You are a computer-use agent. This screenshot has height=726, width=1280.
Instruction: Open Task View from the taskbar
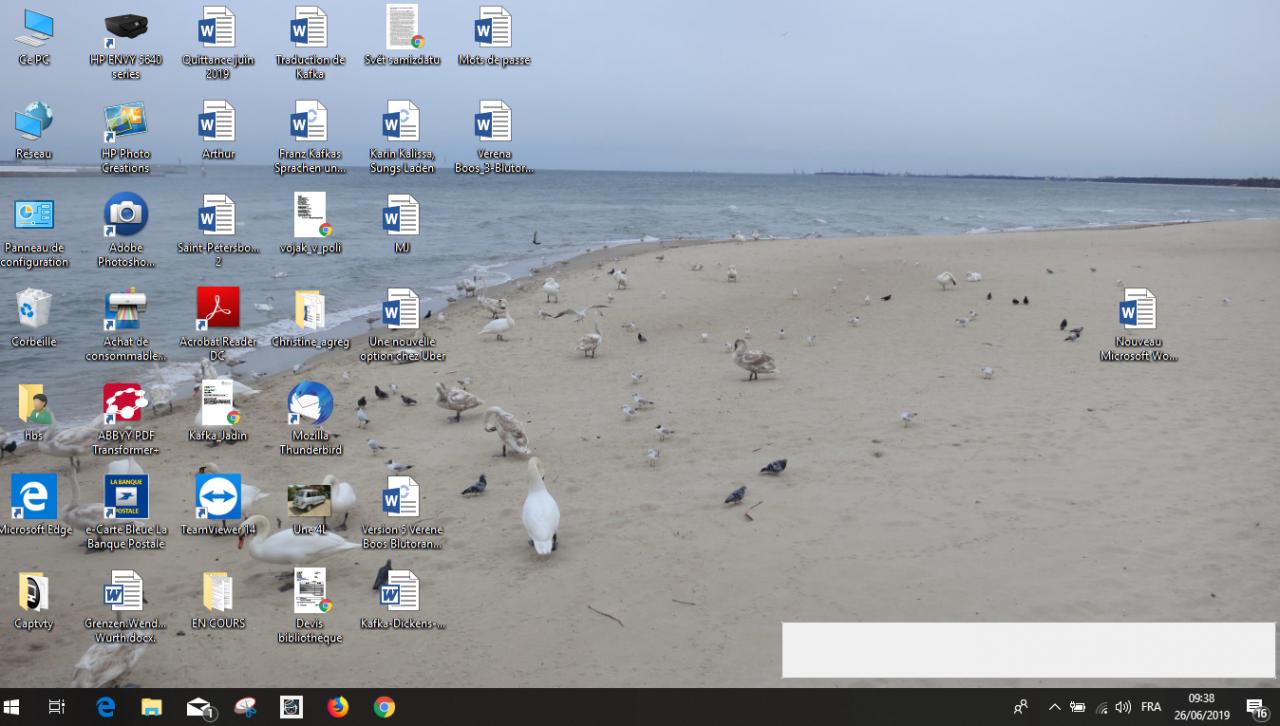pyautogui.click(x=57, y=707)
